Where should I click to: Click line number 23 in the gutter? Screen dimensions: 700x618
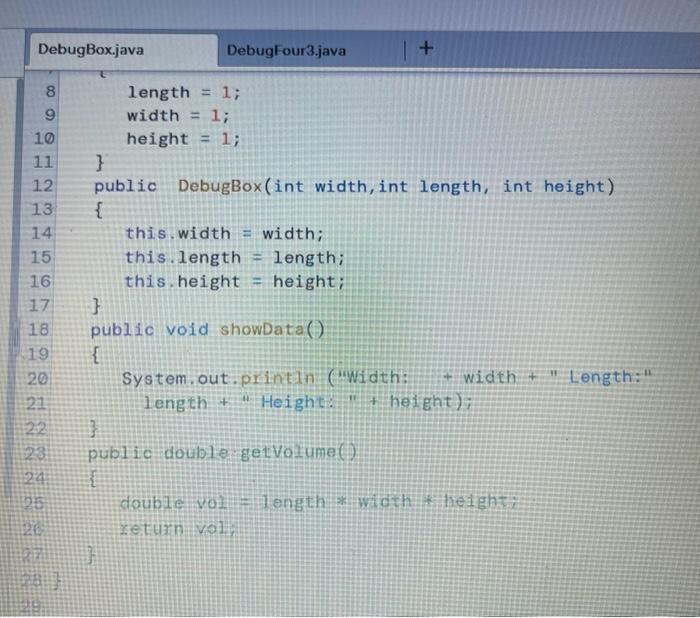pos(35,453)
